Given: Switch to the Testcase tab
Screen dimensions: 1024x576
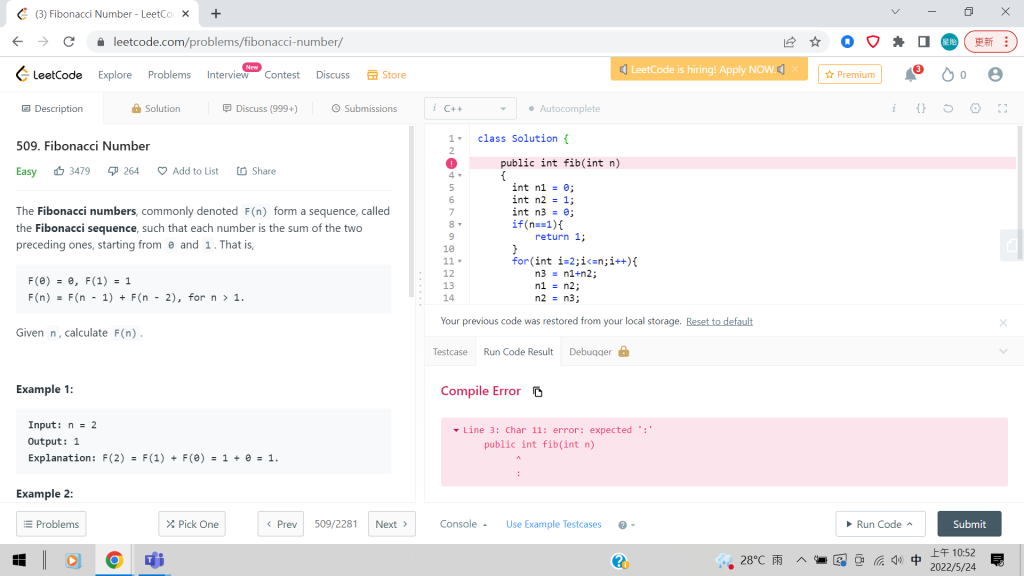Looking at the screenshot, I should (x=450, y=351).
